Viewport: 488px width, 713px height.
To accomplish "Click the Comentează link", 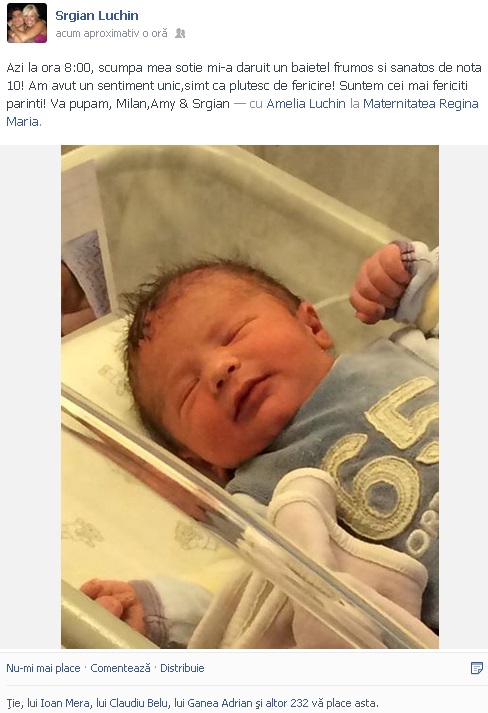I will [121, 668].
